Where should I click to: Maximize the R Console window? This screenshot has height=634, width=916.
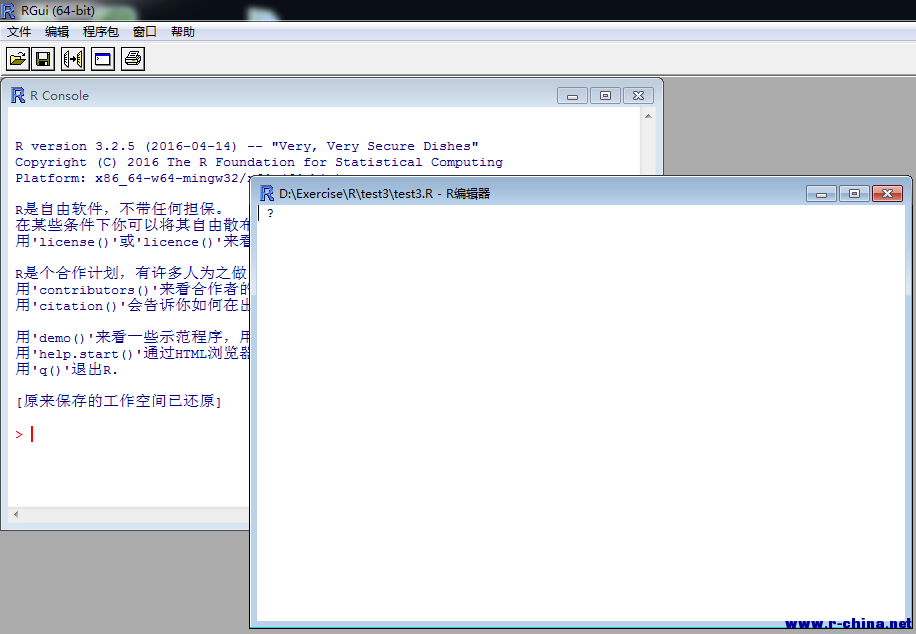[605, 96]
